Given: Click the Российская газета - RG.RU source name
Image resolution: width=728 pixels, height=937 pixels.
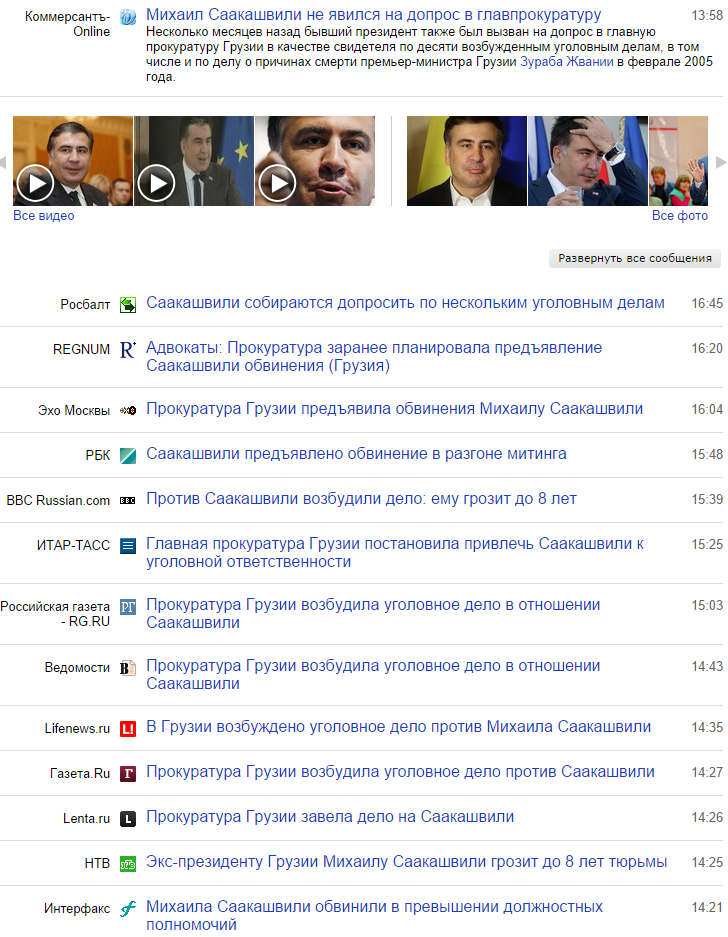Looking at the screenshot, I should (x=55, y=614).
